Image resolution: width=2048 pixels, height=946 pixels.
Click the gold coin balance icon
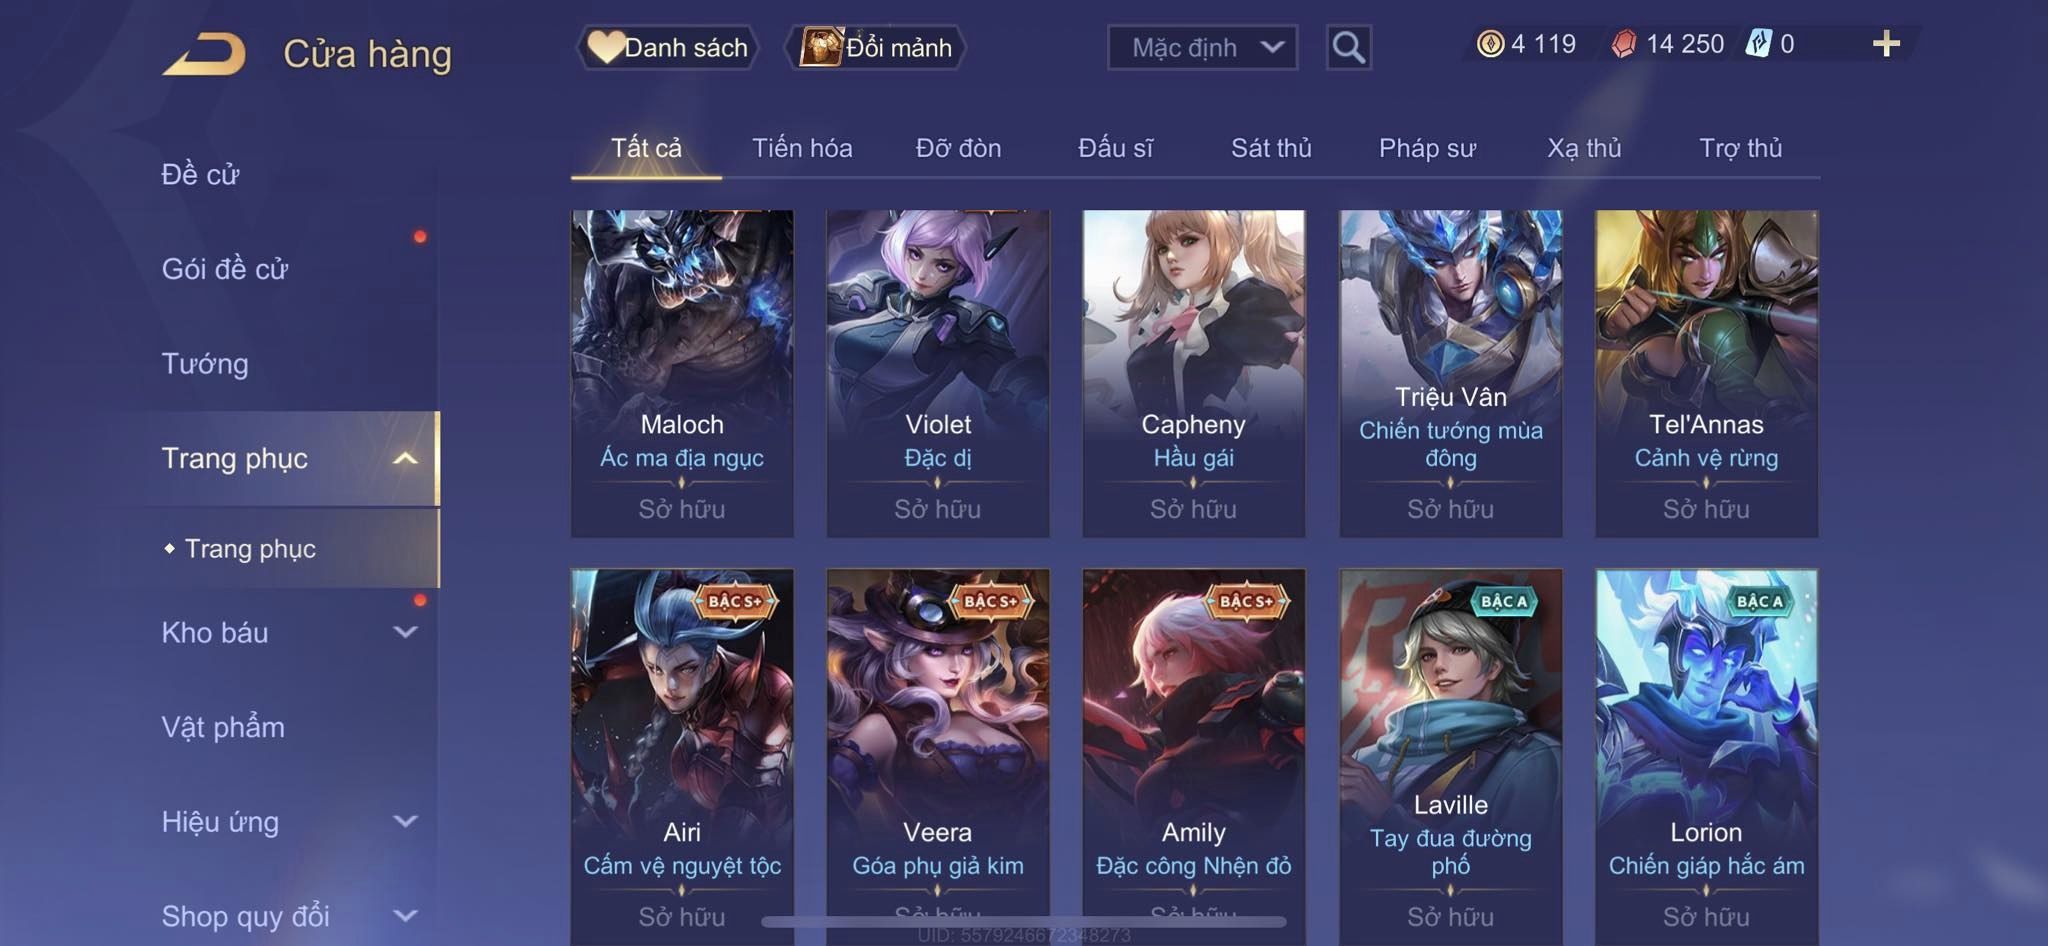pyautogui.click(x=1490, y=44)
